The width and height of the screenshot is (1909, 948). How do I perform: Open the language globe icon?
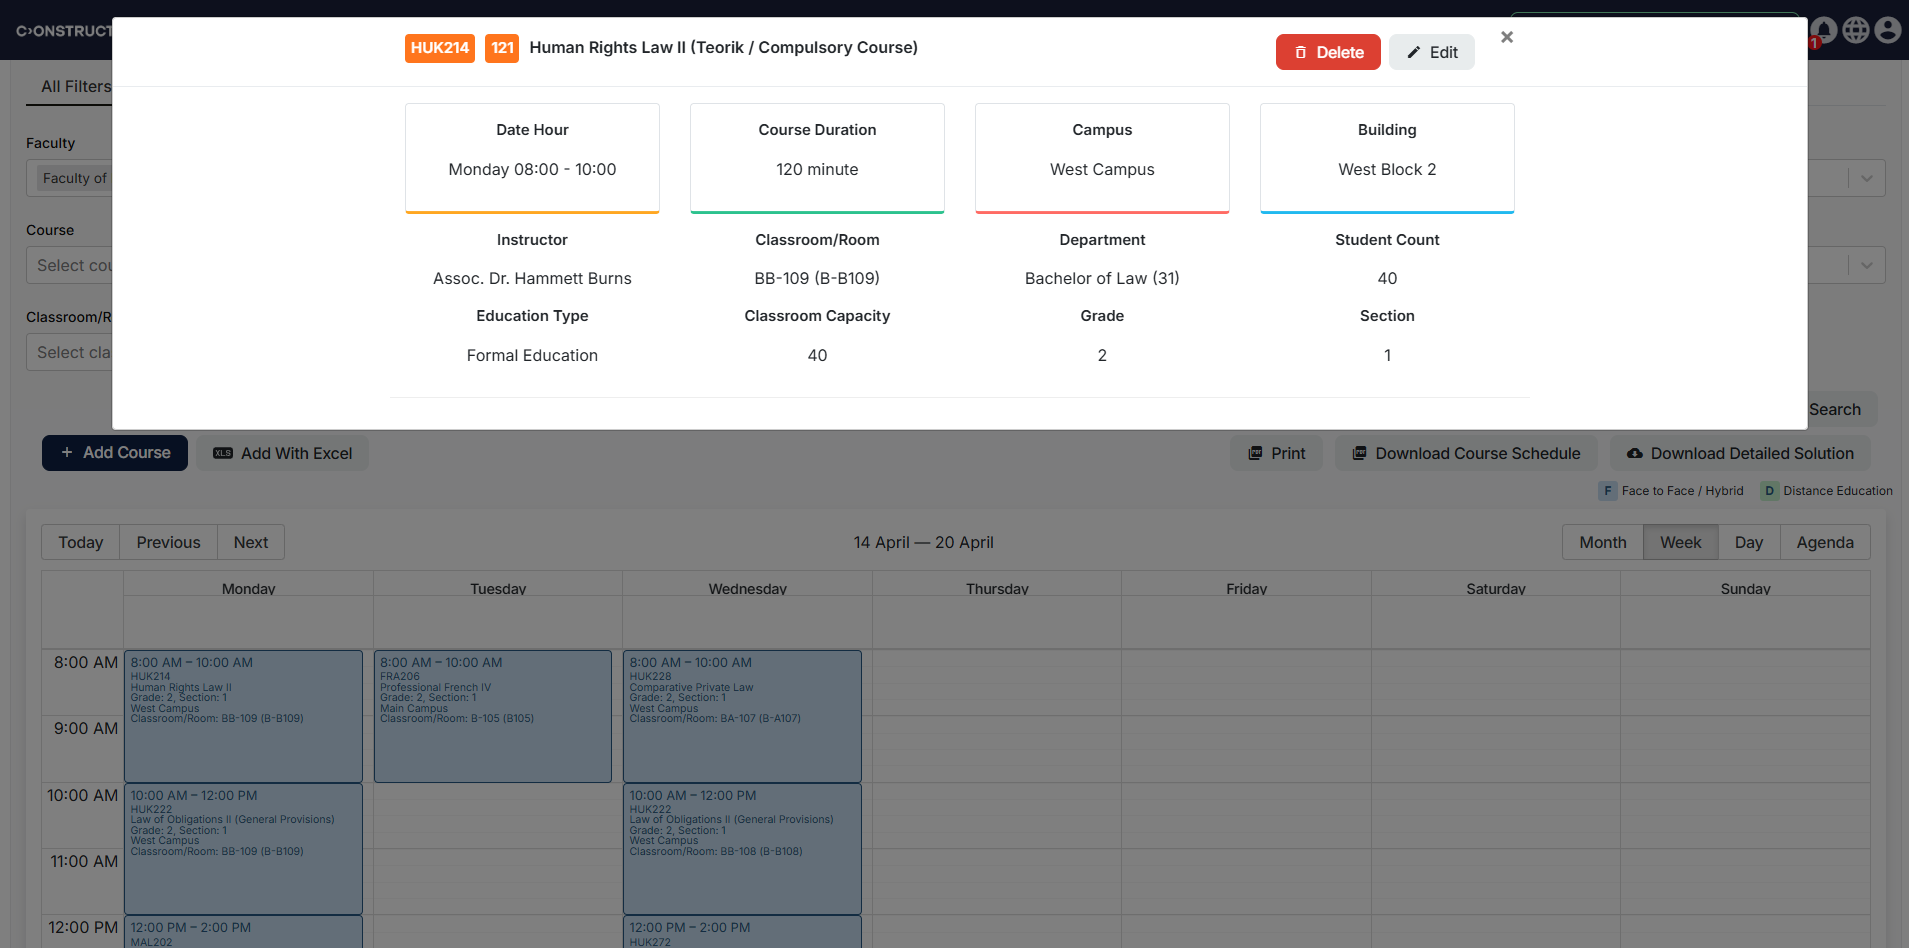click(1855, 30)
